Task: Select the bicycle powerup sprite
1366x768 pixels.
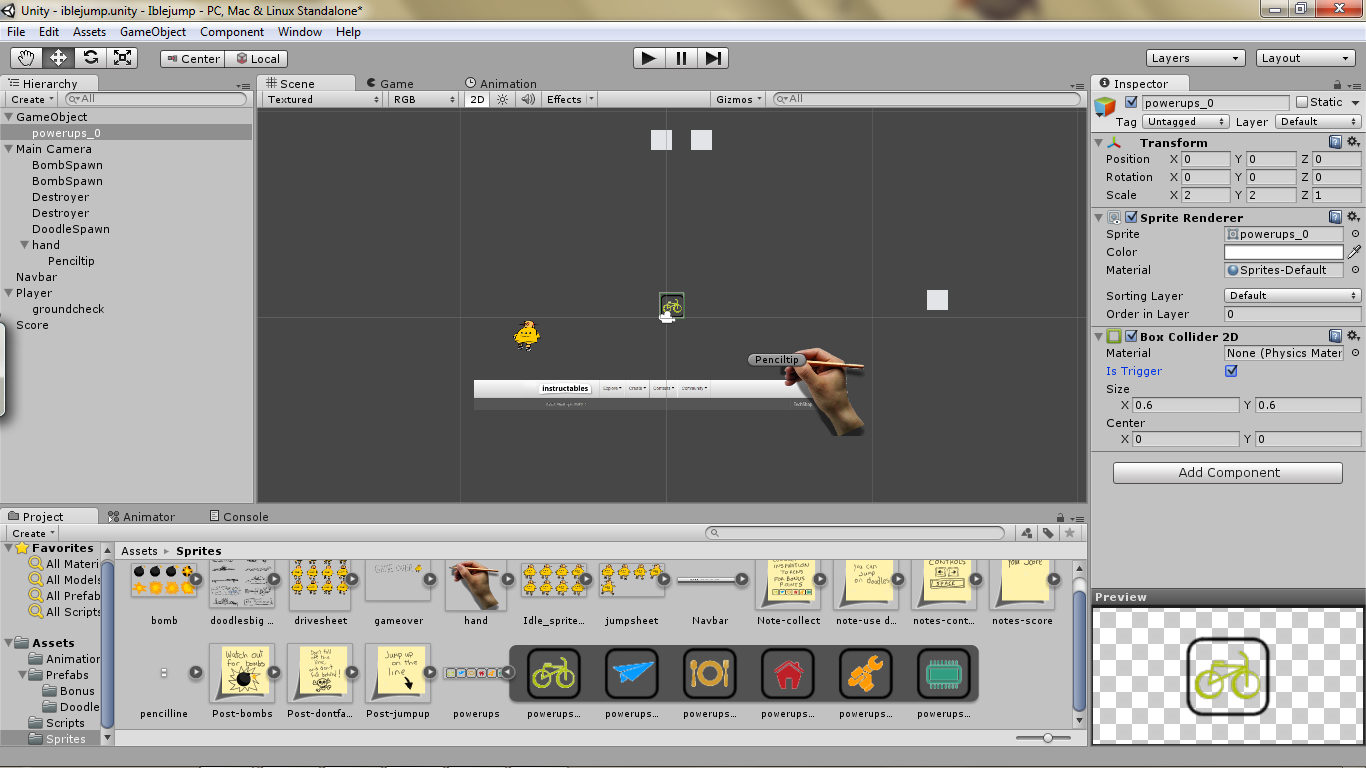Action: tap(553, 673)
